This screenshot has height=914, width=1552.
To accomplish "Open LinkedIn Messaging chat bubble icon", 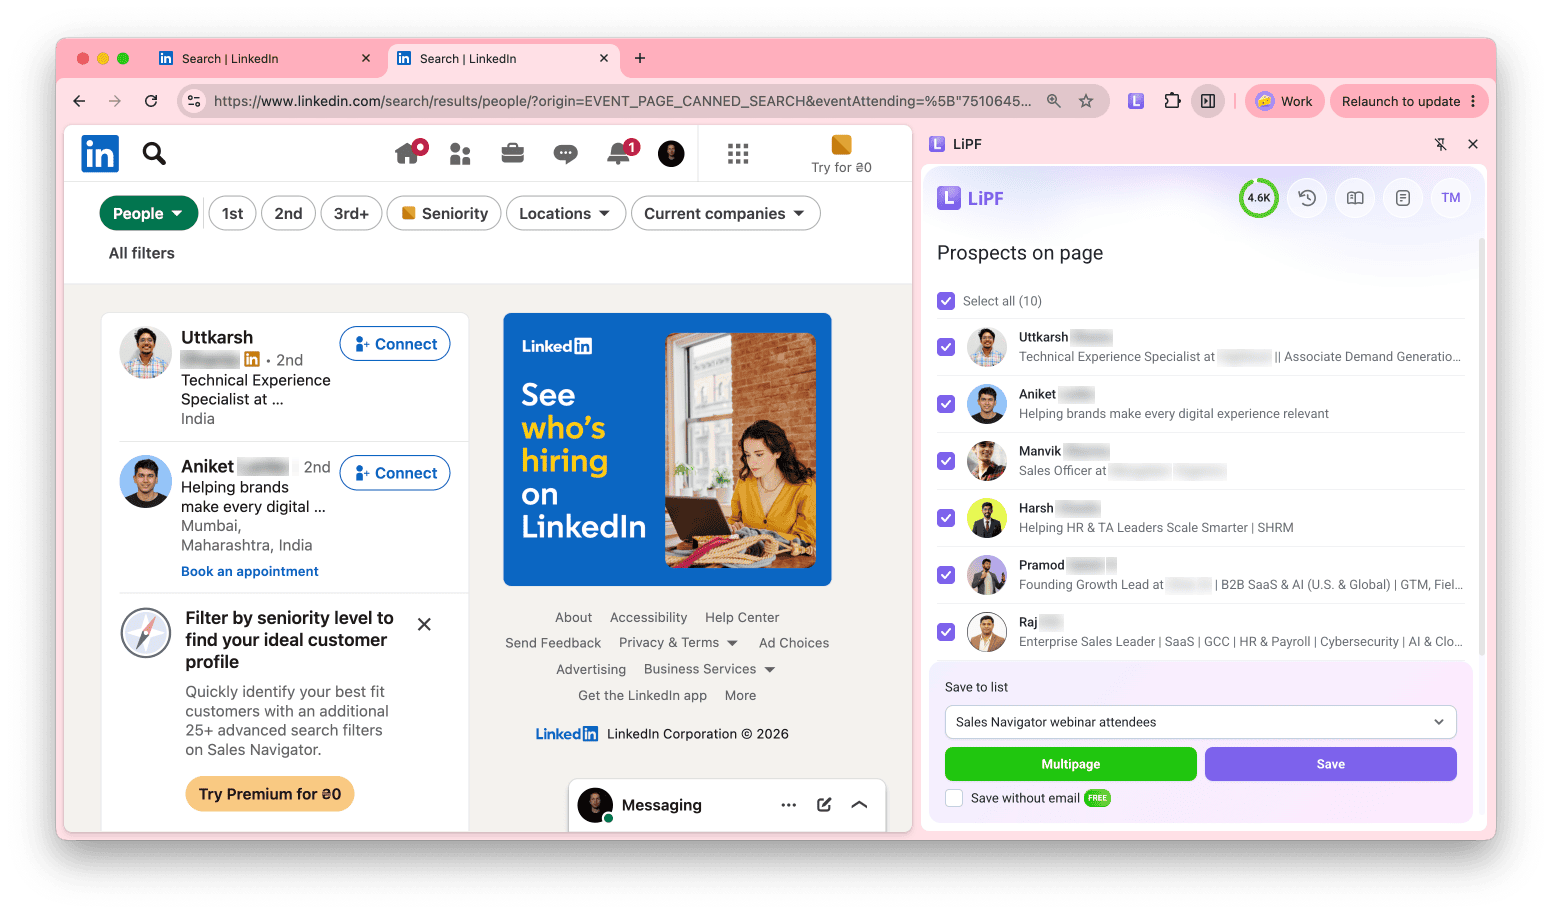I will [x=566, y=153].
